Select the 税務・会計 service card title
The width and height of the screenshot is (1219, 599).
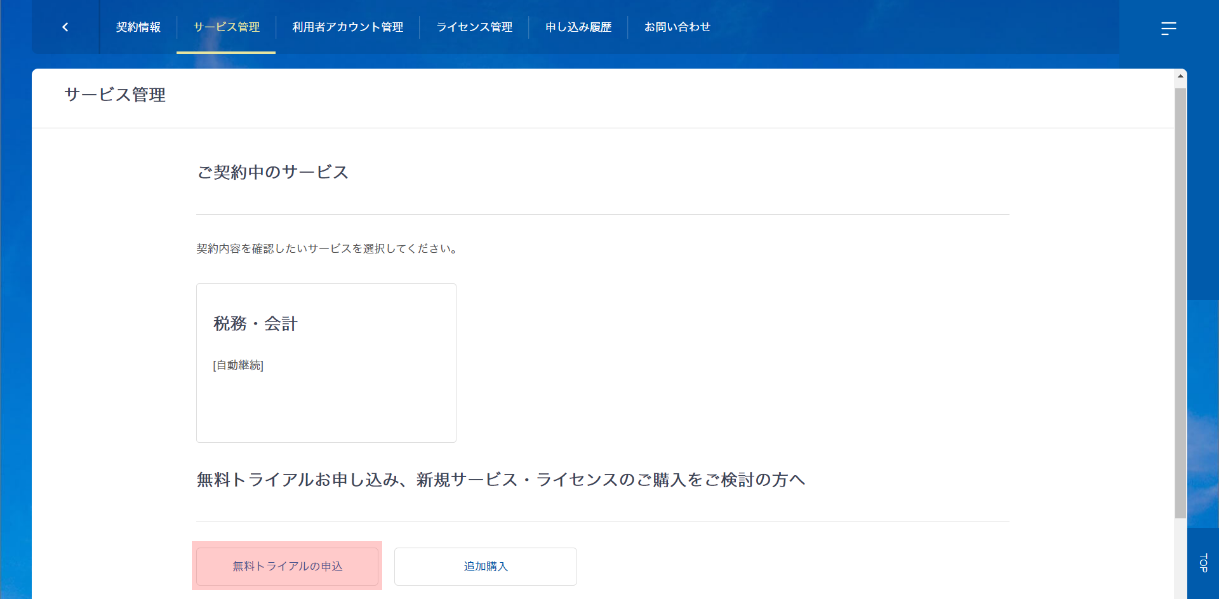[255, 324]
